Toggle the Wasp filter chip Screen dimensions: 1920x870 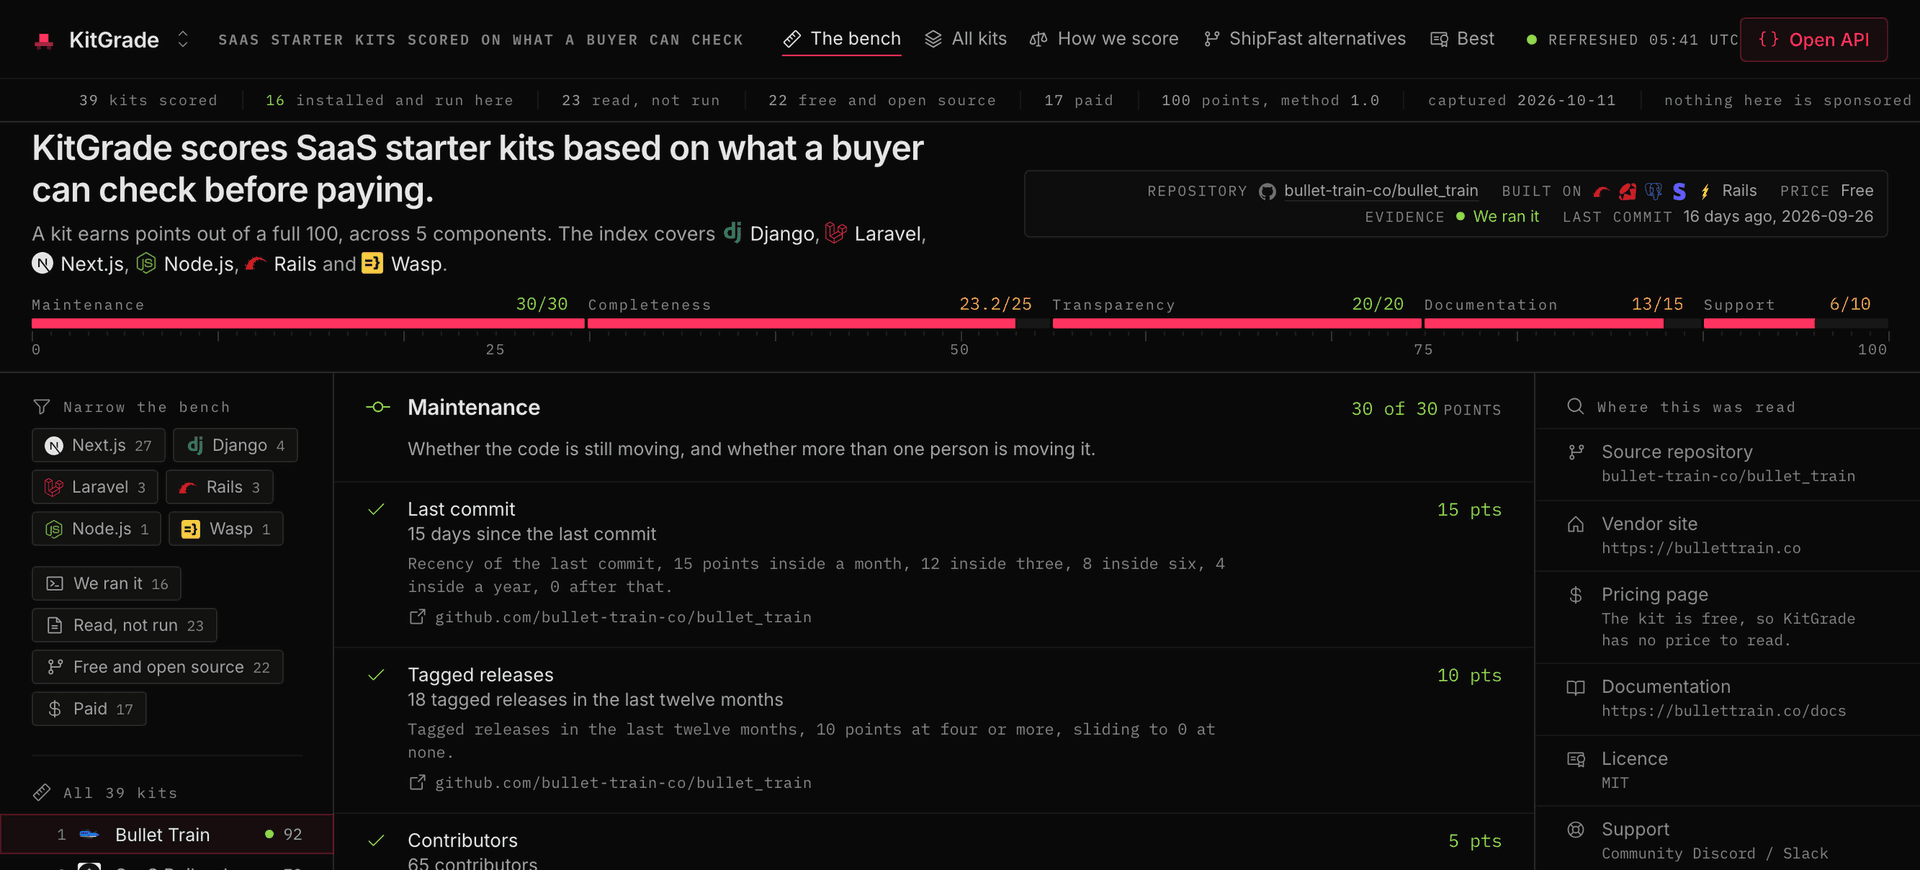(x=226, y=529)
